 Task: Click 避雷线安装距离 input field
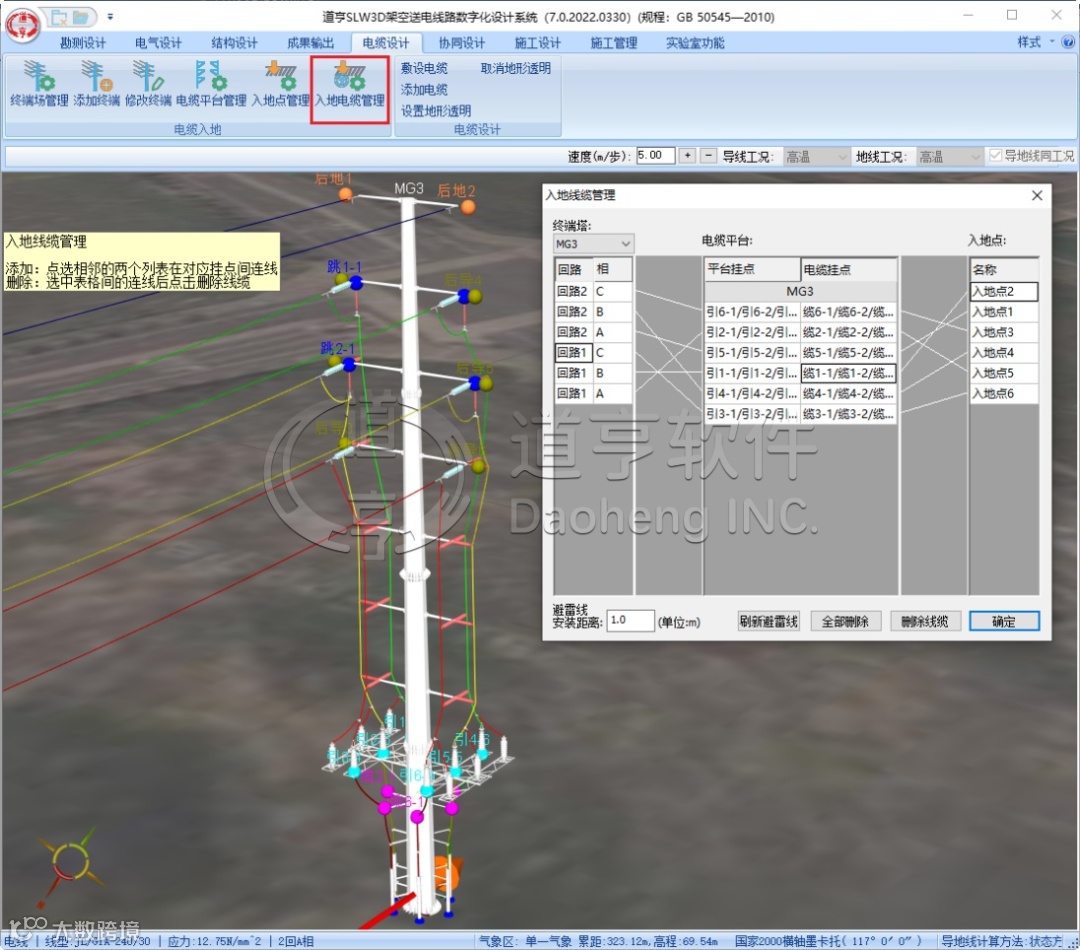(630, 621)
